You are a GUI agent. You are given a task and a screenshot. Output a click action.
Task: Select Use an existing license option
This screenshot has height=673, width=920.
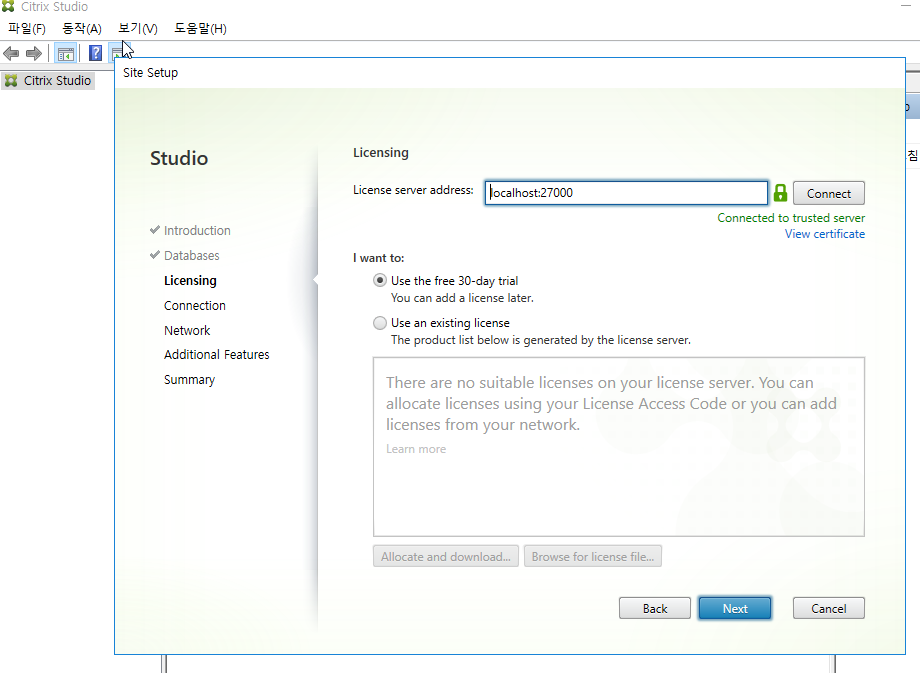pos(380,323)
